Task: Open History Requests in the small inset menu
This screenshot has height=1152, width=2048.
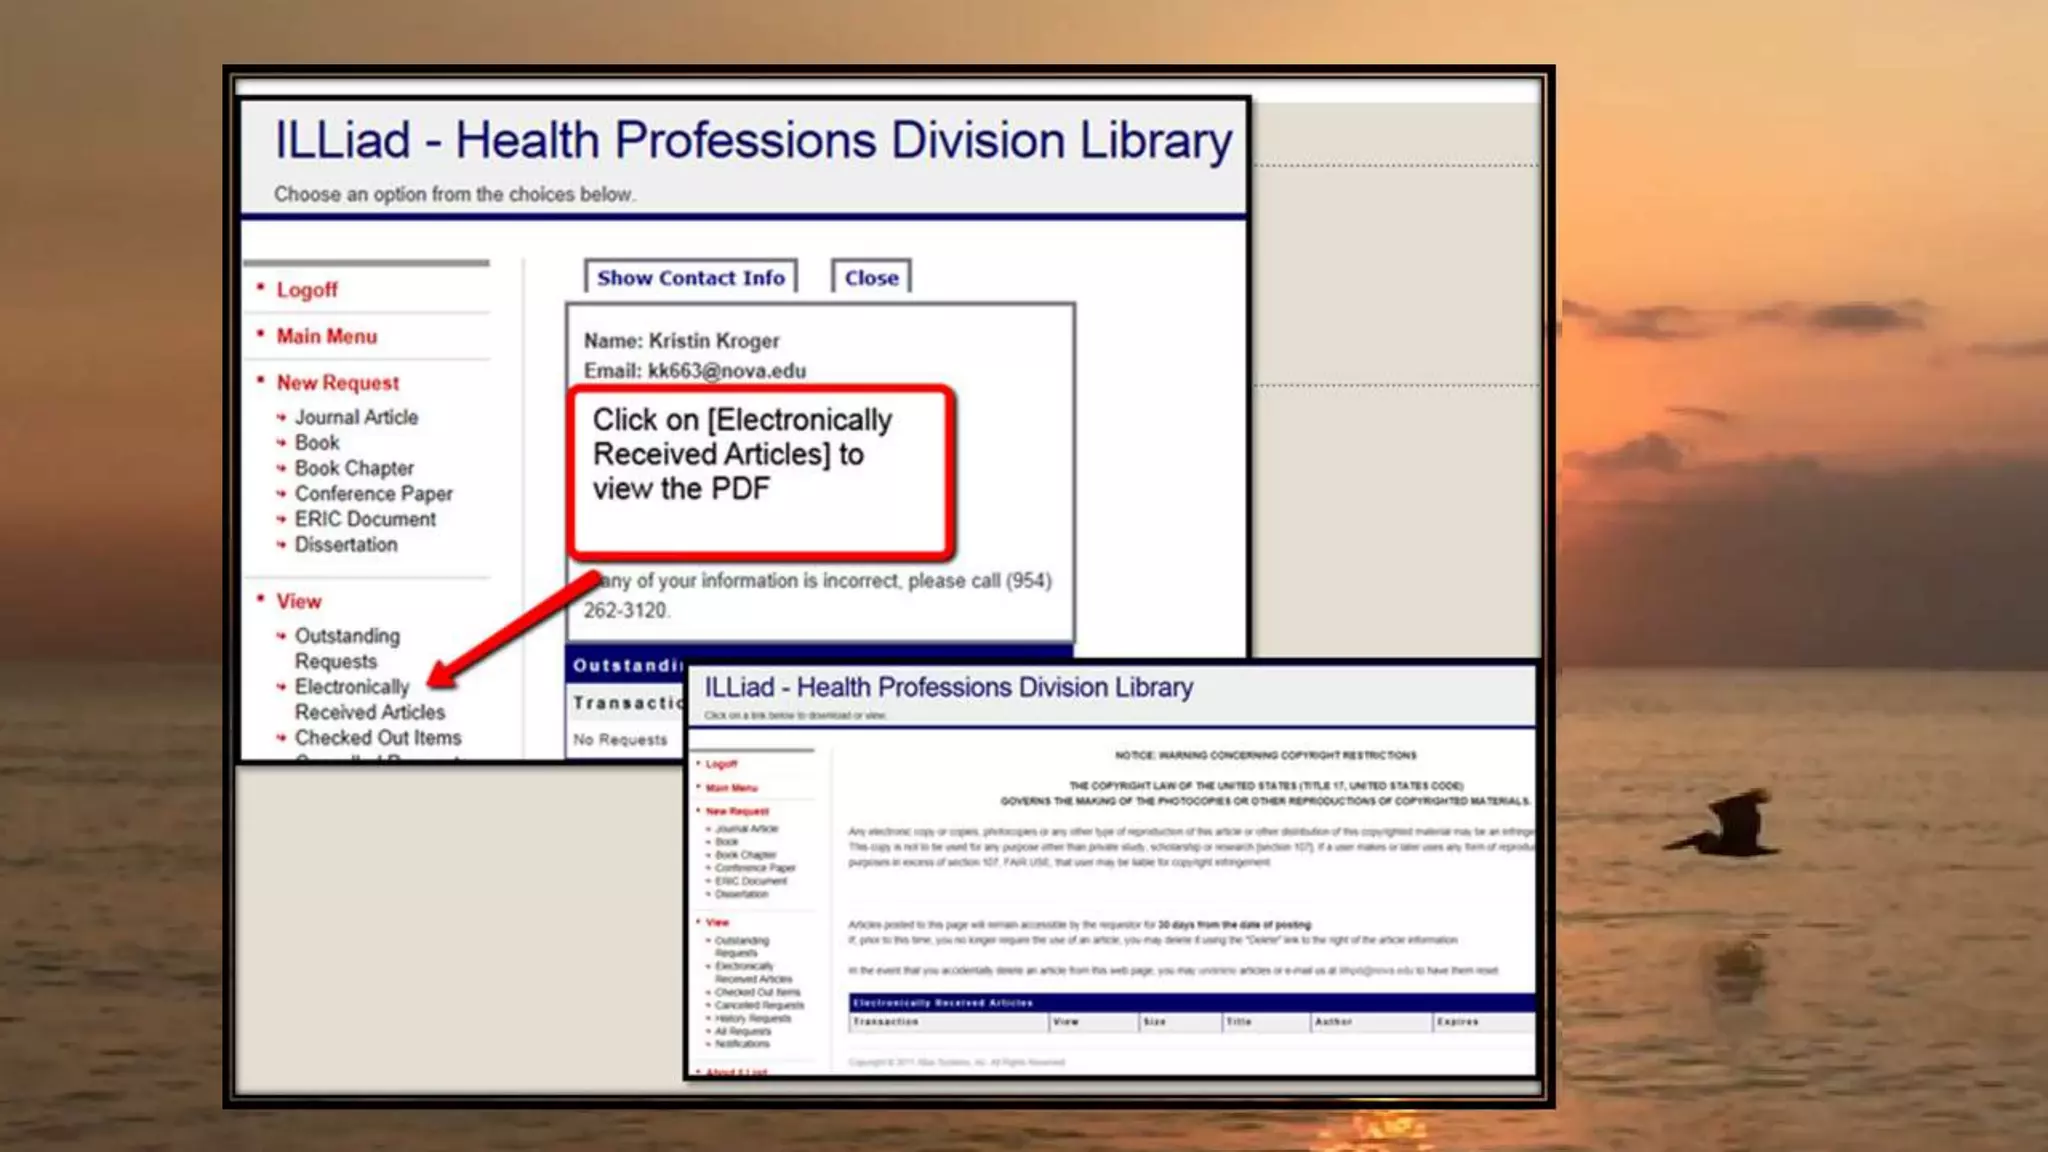Action: (x=752, y=1018)
